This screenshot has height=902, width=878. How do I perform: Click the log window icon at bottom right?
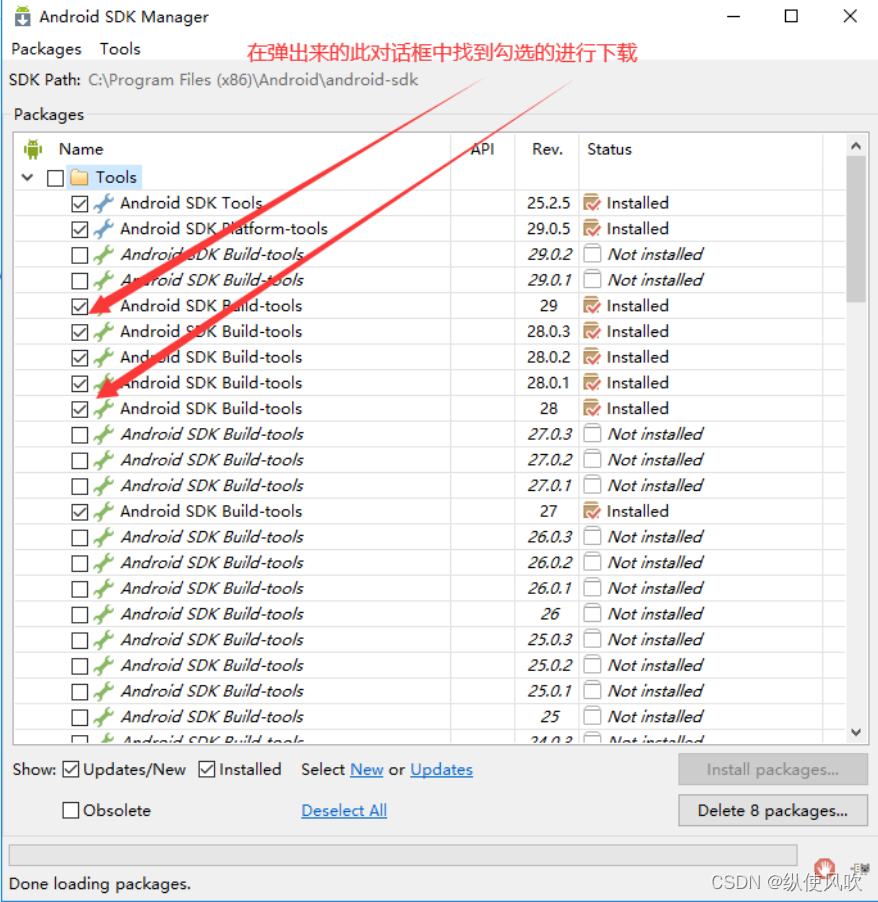point(860,869)
